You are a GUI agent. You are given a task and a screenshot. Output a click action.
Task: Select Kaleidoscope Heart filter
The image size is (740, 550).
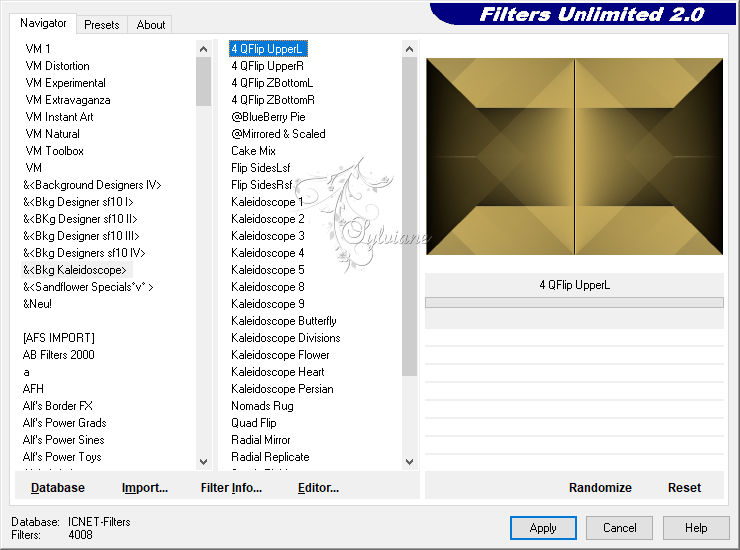coord(278,372)
